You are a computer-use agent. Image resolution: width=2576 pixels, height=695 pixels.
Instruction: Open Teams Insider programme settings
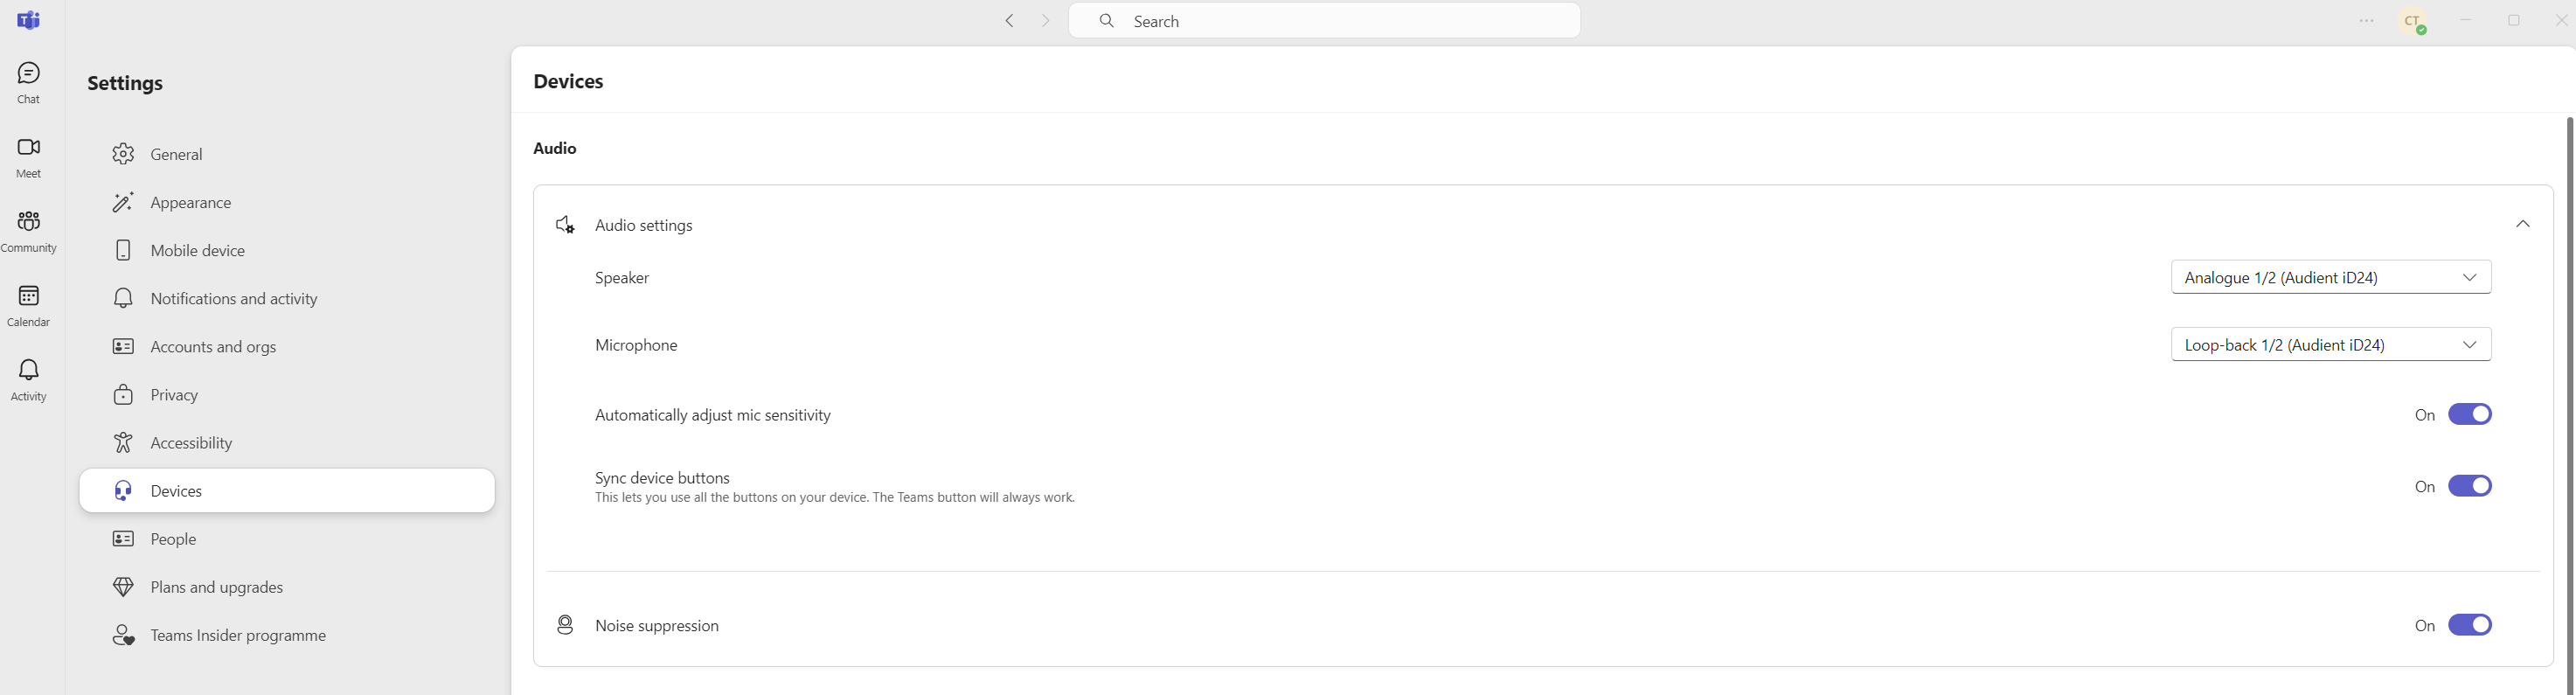287,635
